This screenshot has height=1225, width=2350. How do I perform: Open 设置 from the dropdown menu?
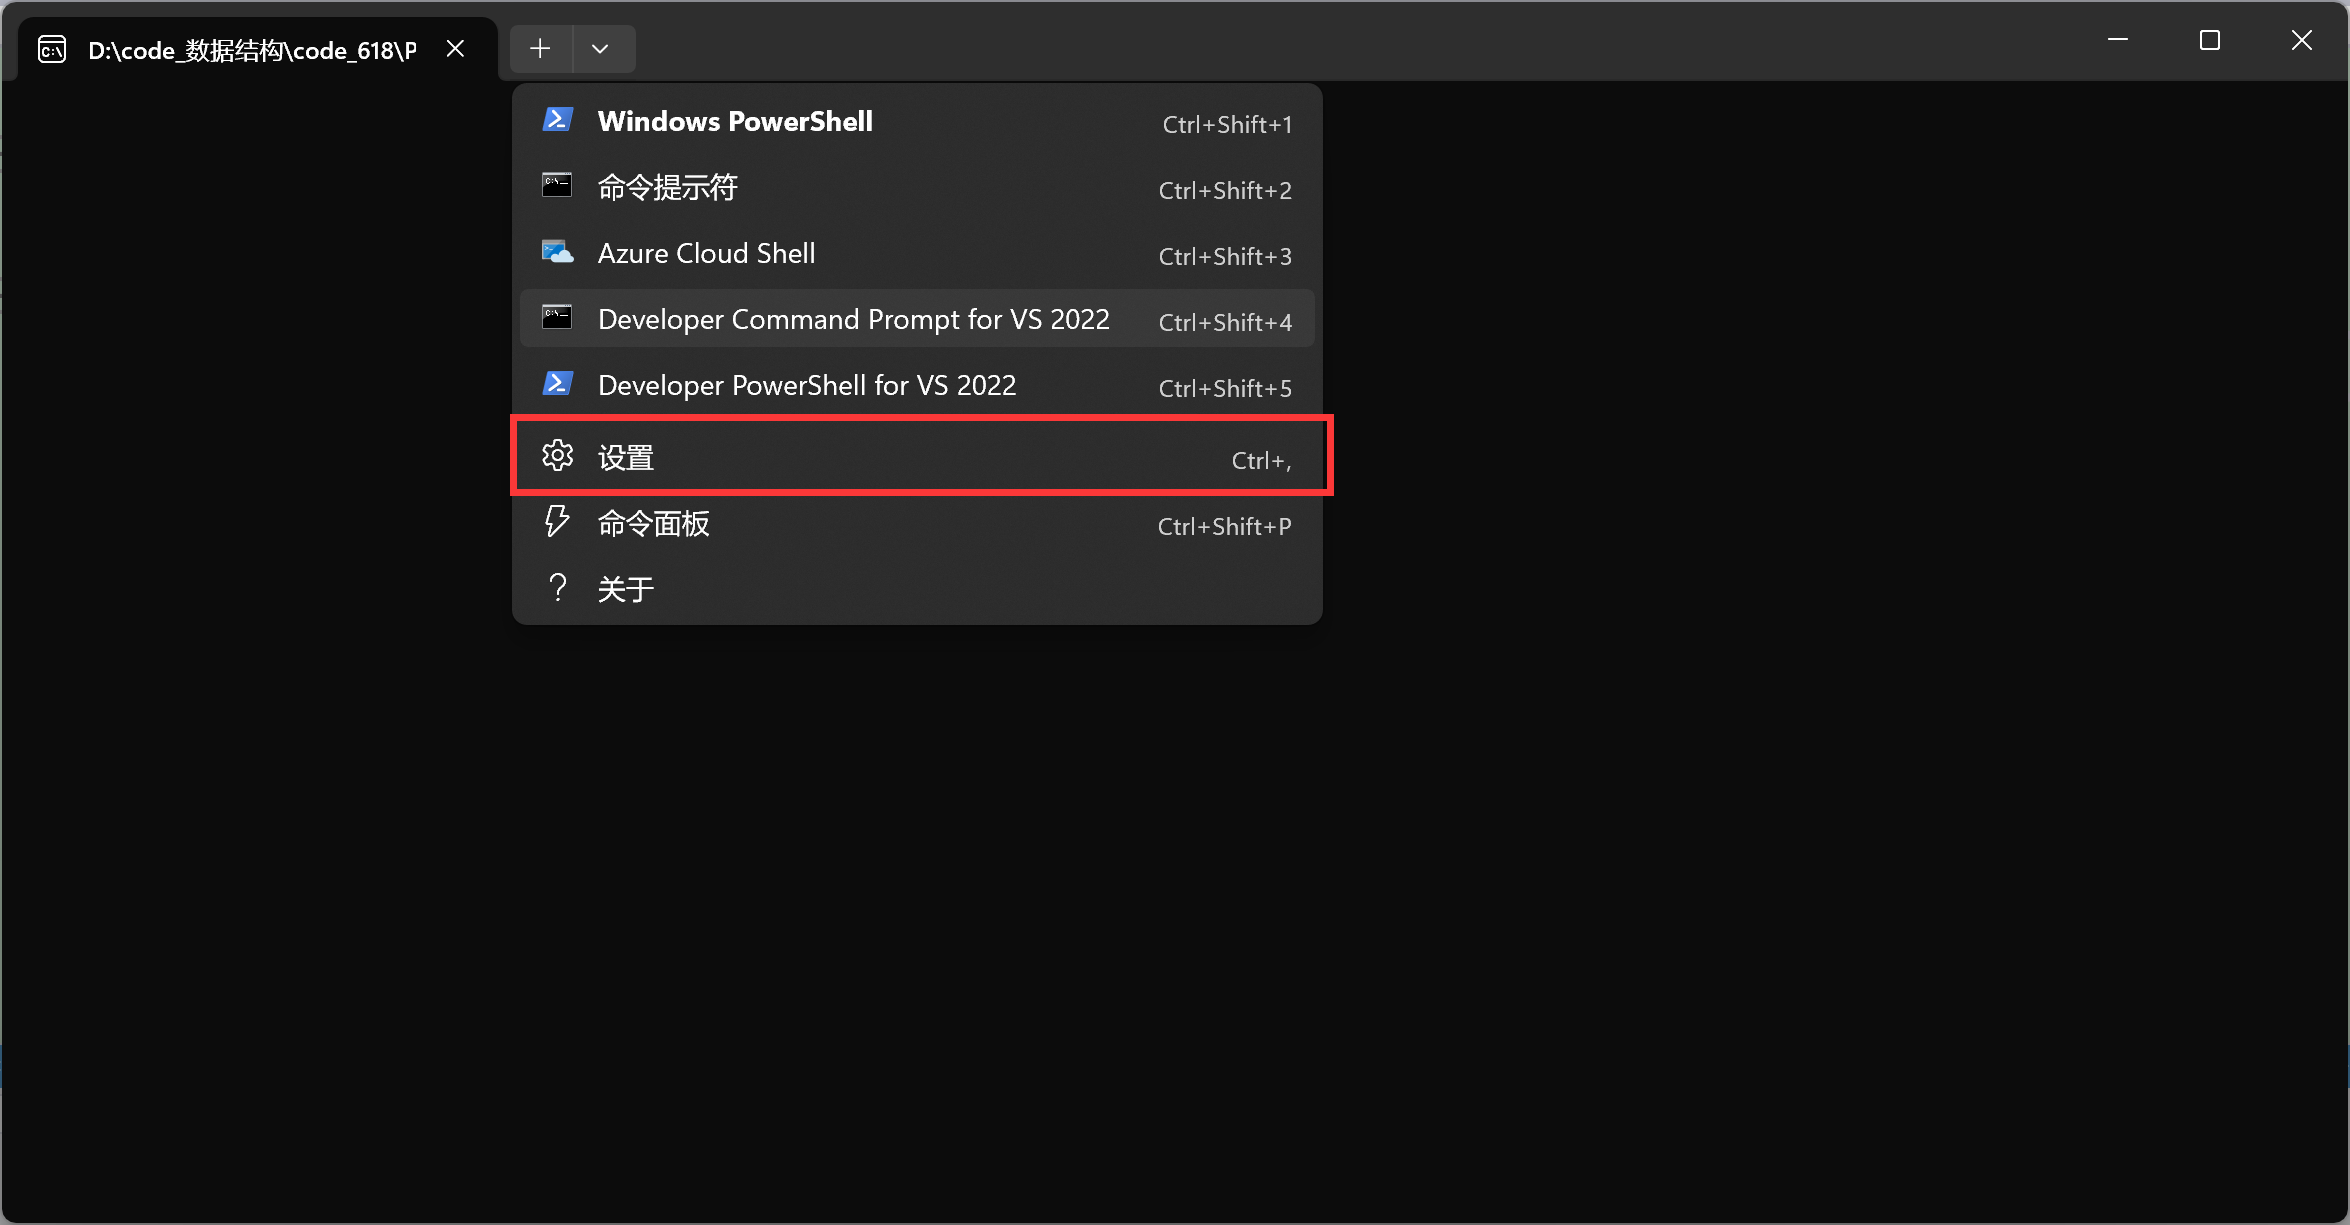tap(625, 458)
